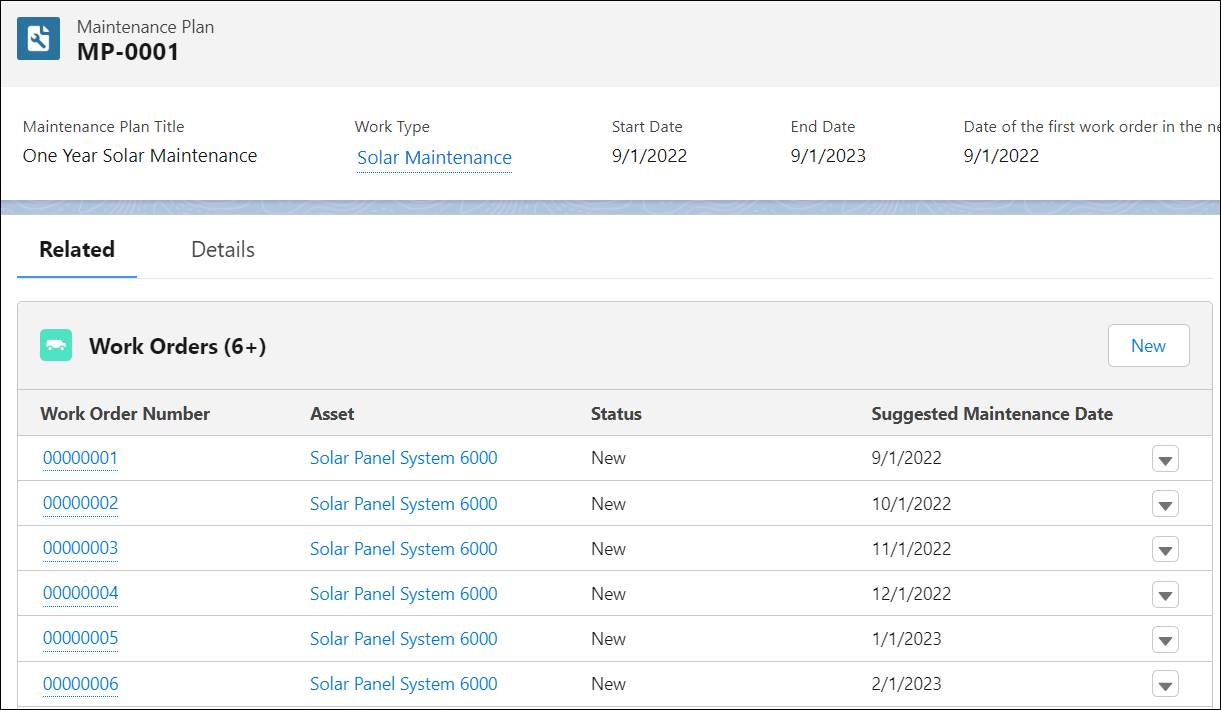The width and height of the screenshot is (1221, 710).
Task: Click the Work Order Number column header
Action: (x=125, y=414)
